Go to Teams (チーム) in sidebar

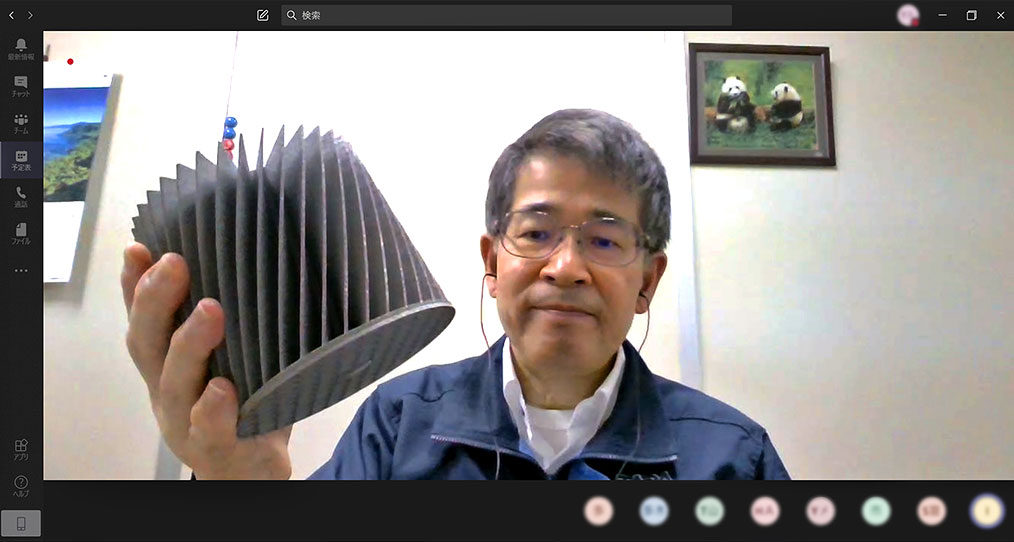[21, 123]
